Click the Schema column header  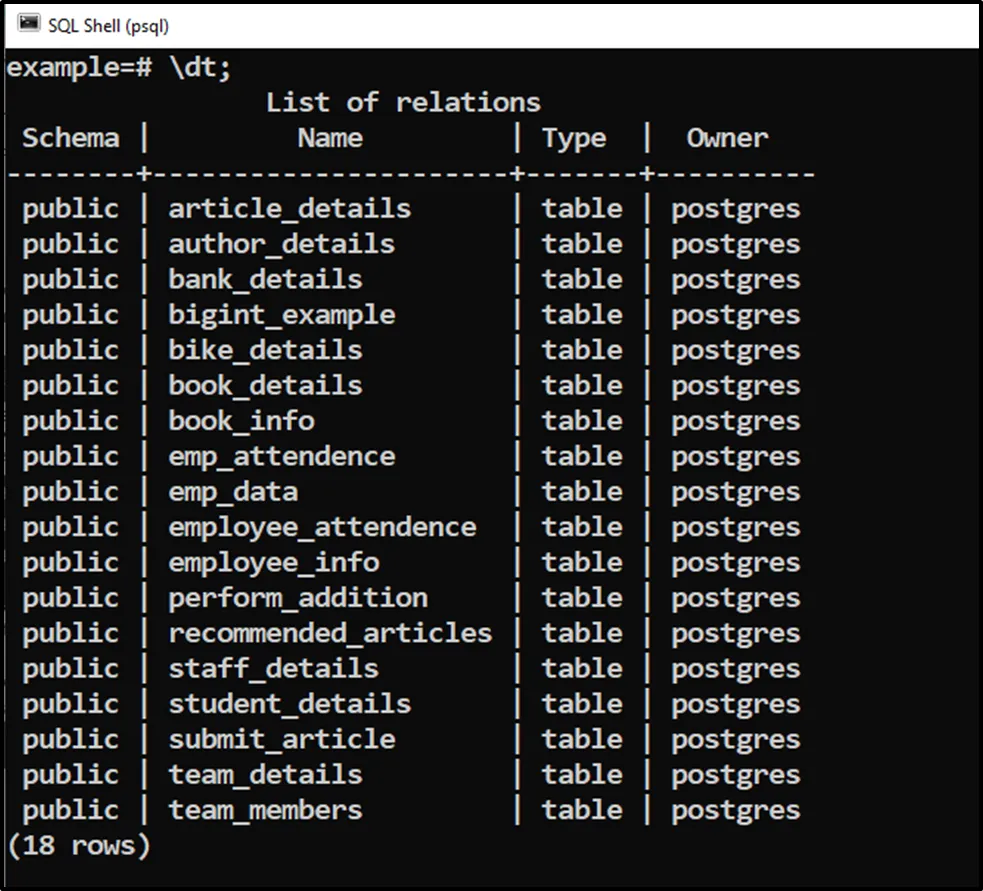(x=71, y=138)
